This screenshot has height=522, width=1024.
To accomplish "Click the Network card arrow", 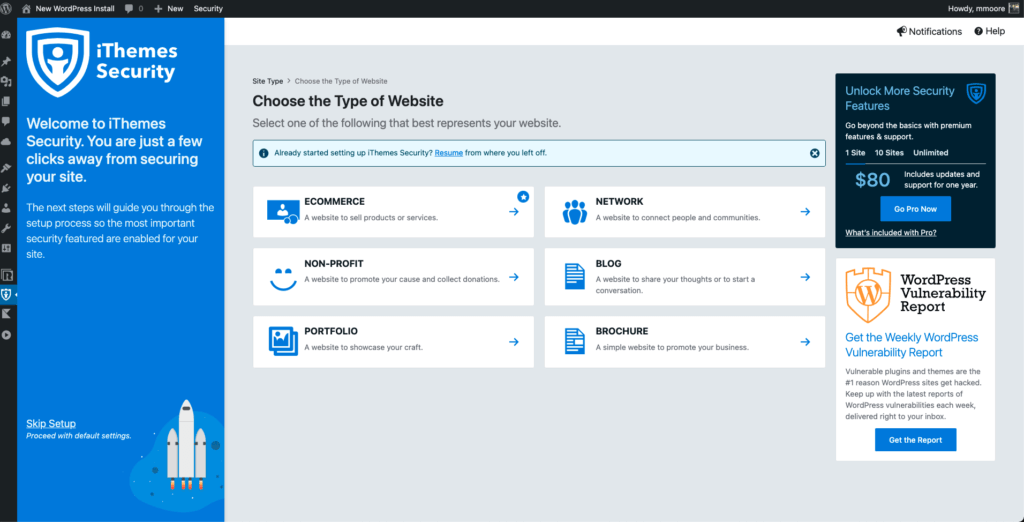I will click(805, 212).
